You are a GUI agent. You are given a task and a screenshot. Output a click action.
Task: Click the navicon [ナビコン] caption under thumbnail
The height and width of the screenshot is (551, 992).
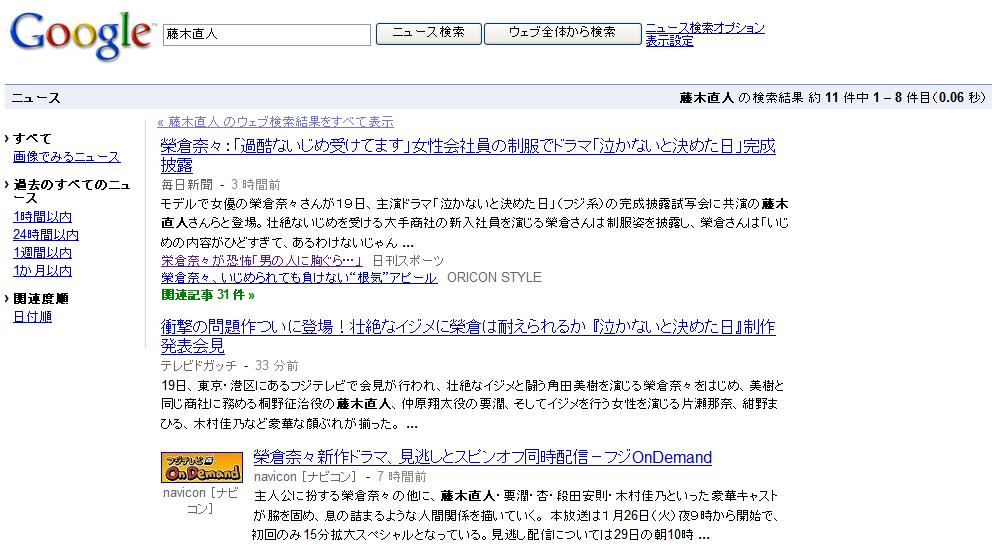tap(201, 500)
